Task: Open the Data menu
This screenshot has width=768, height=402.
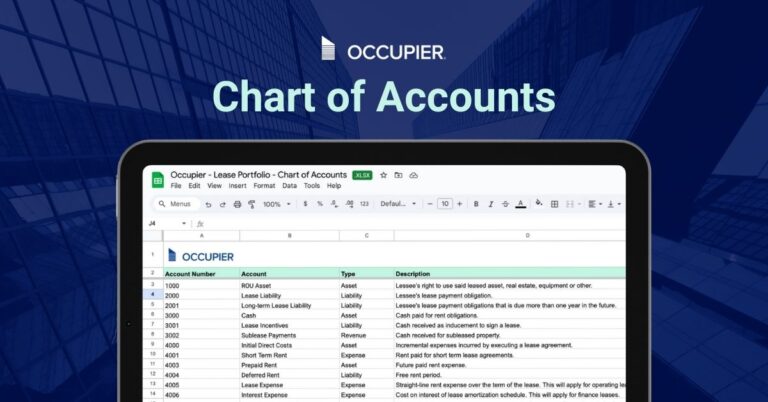Action: click(x=289, y=186)
